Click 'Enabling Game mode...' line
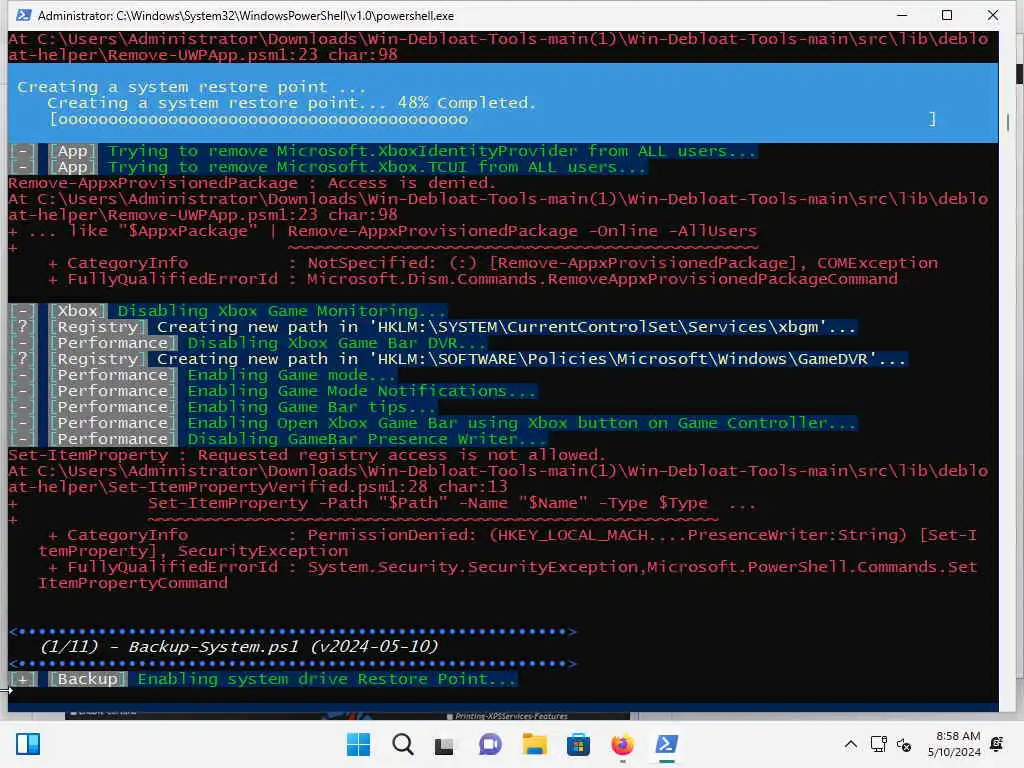1024x768 pixels. 292,375
